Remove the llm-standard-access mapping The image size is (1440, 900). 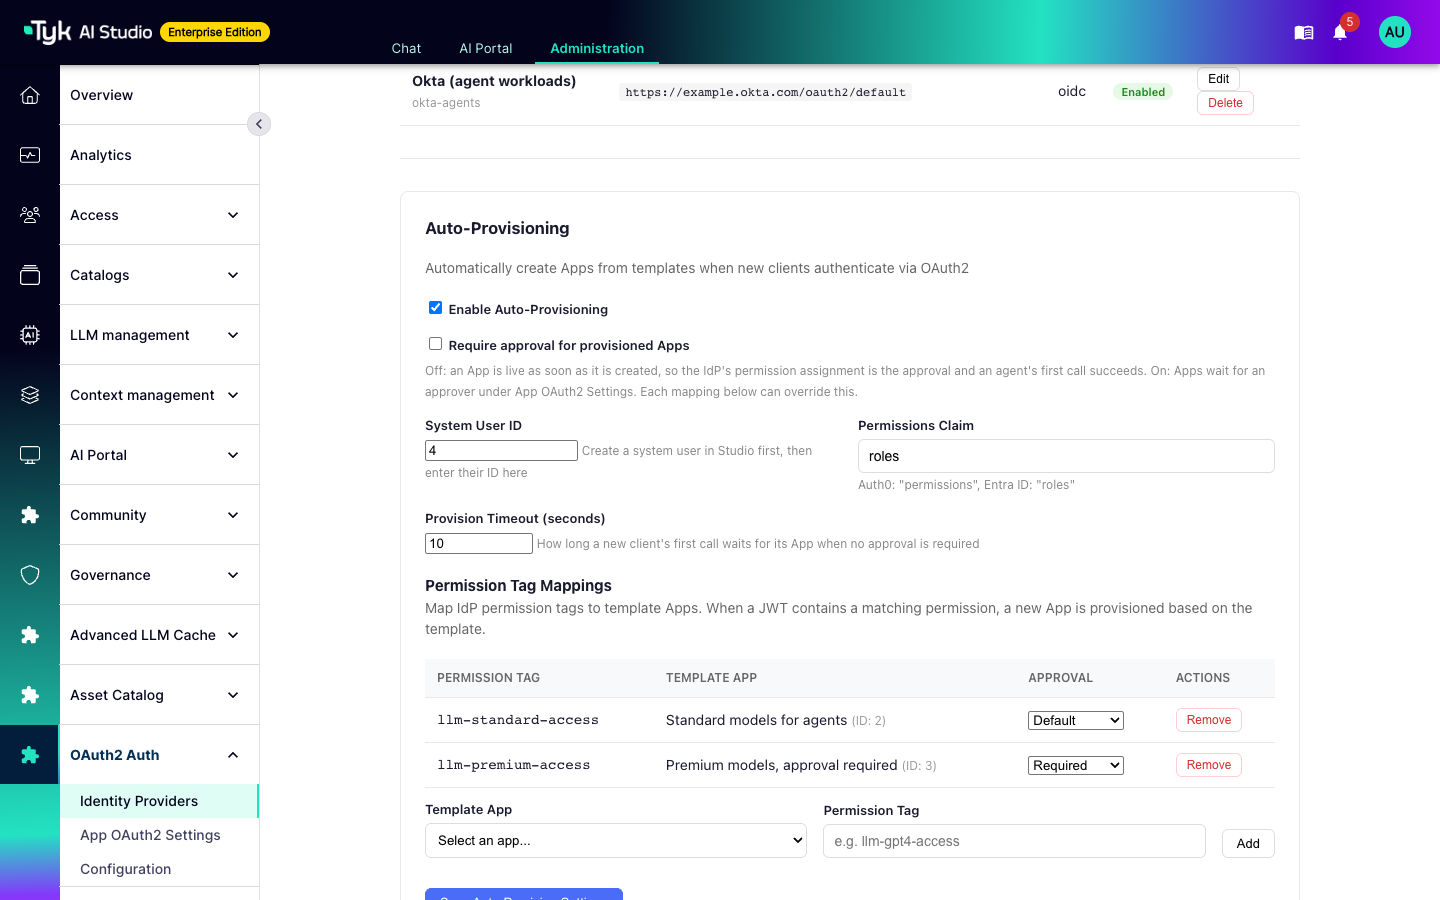click(1209, 720)
